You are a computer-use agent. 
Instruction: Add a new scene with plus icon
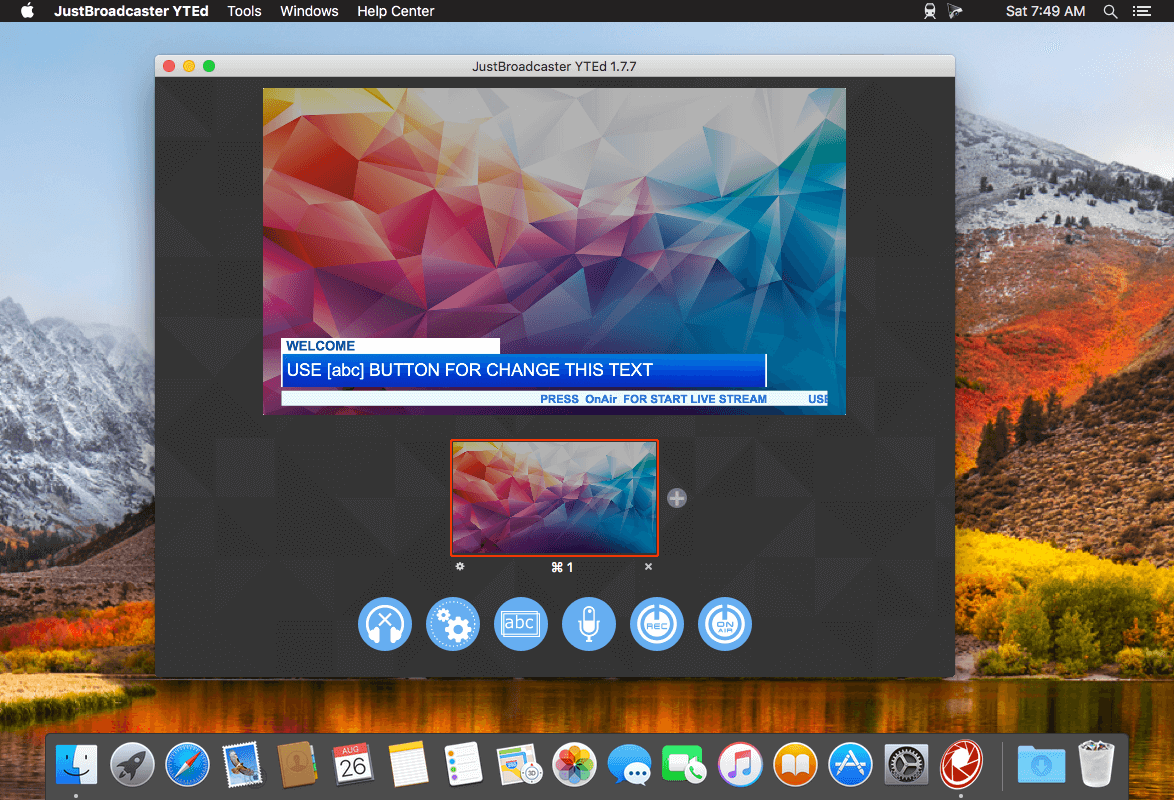click(x=677, y=498)
